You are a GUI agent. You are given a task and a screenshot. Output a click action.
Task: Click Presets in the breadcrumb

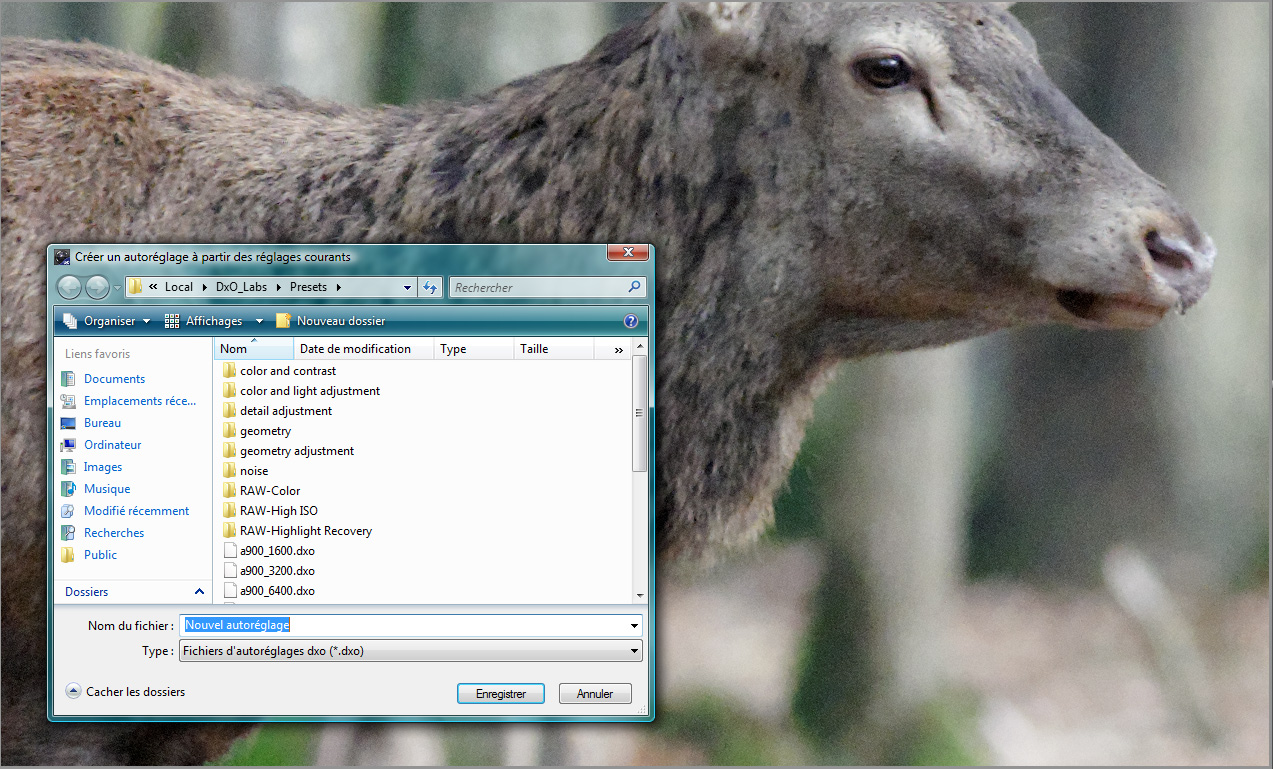308,287
